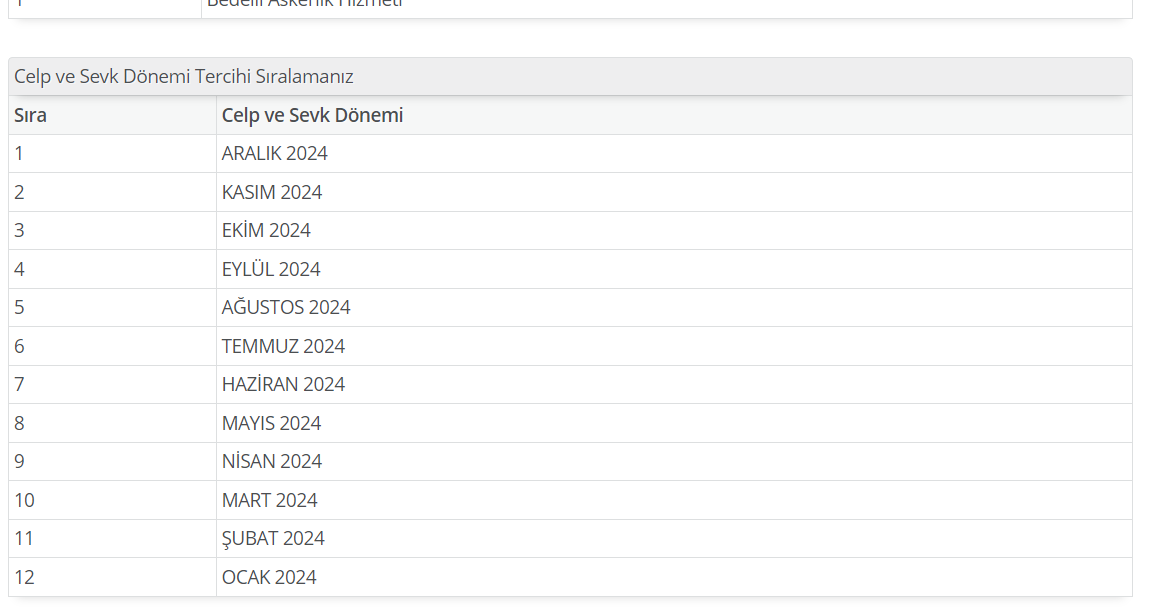The height and width of the screenshot is (612, 1158).
Task: Select the EKİM 2024 table cell
Action: (x=674, y=230)
